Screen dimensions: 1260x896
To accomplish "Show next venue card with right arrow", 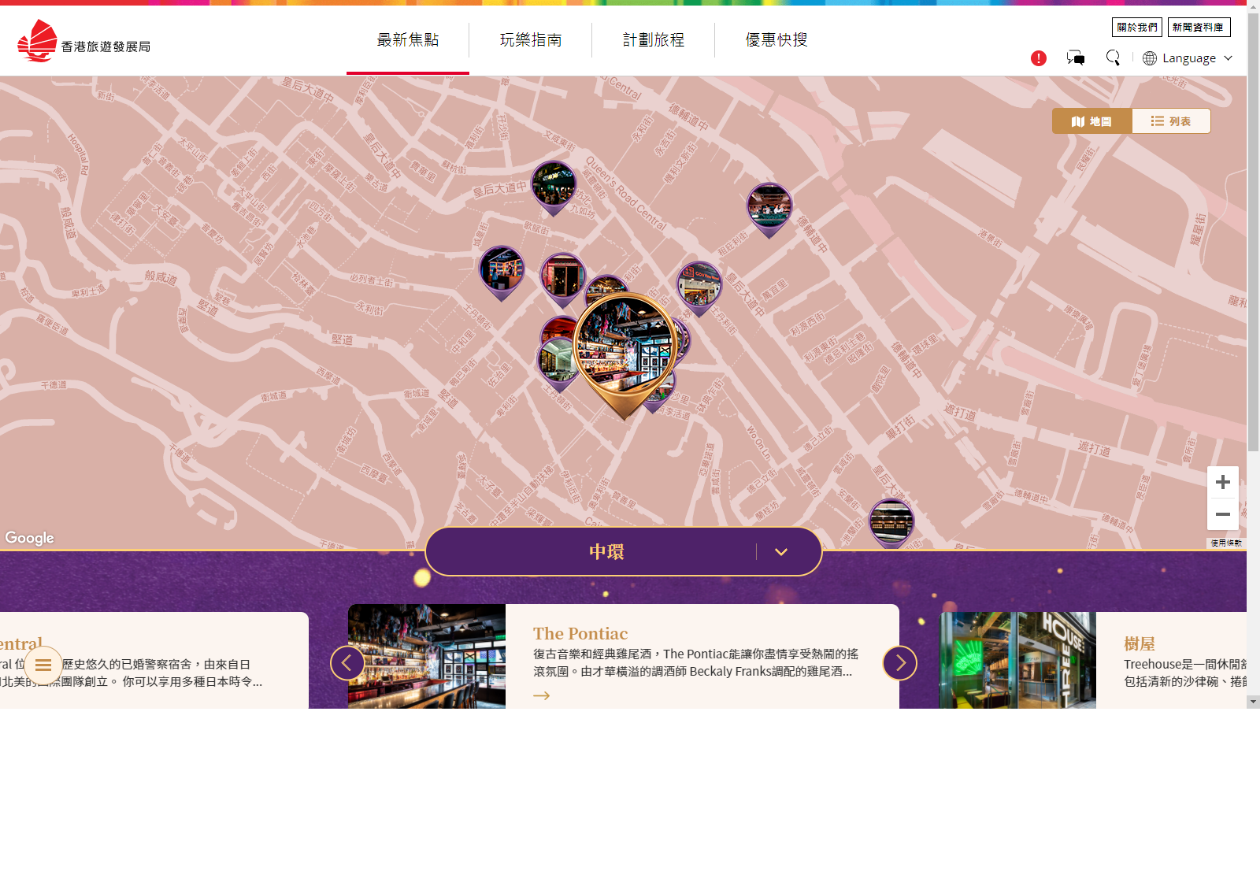I will (900, 662).
